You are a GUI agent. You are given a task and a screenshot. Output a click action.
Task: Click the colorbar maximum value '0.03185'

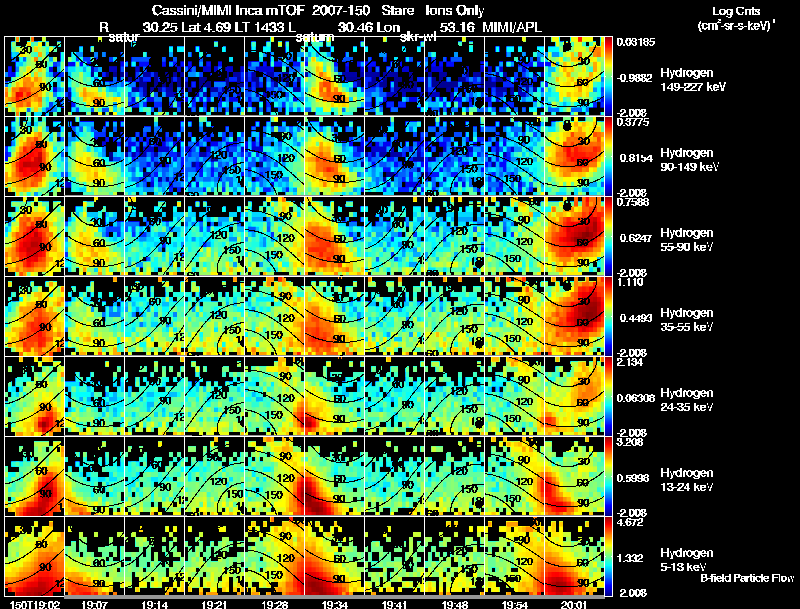(x=634, y=42)
